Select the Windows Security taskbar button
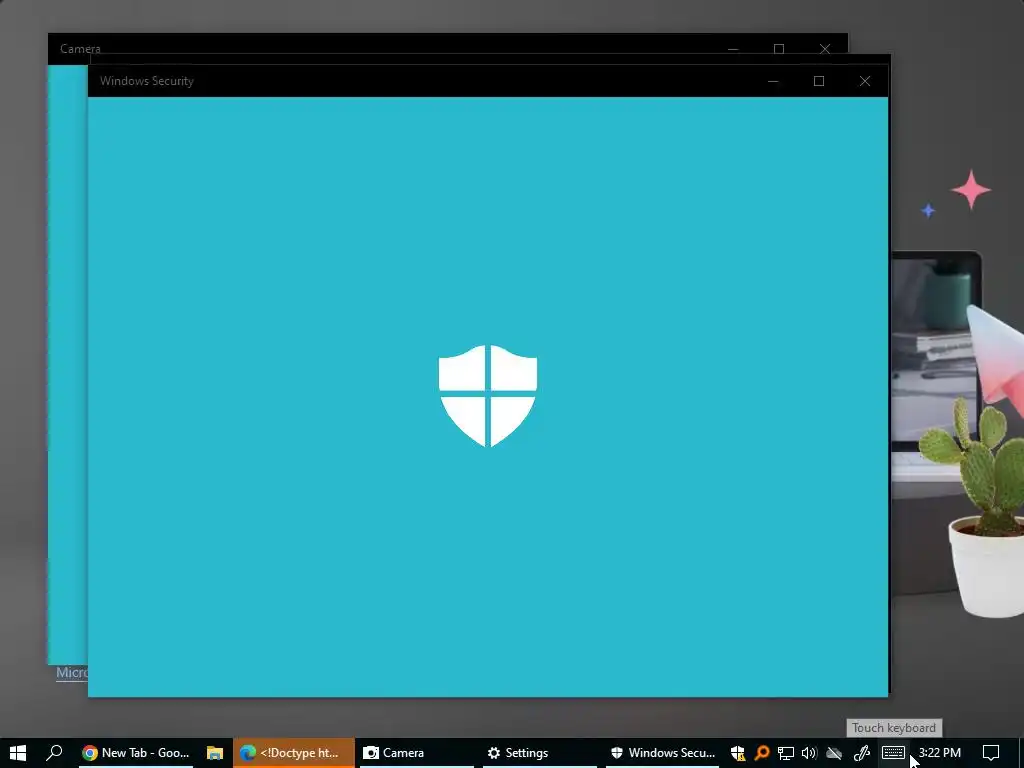This screenshot has height=768, width=1024. 662,753
